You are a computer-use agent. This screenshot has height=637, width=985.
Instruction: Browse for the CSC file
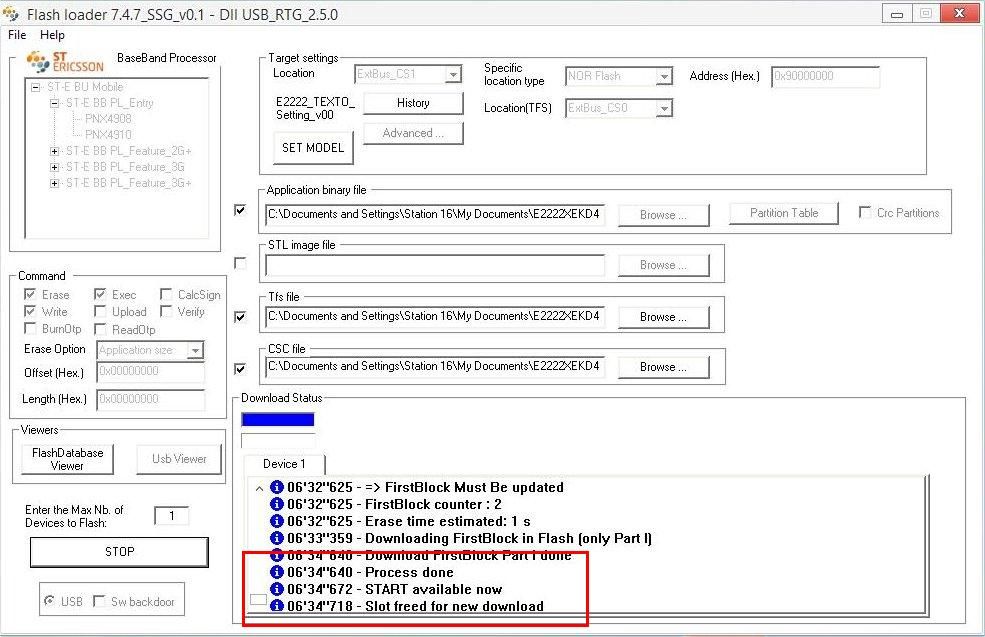[x=663, y=367]
